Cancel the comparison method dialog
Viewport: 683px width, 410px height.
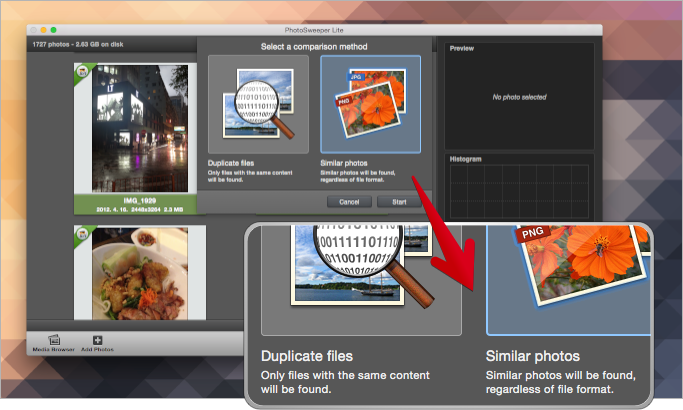pyautogui.click(x=349, y=202)
